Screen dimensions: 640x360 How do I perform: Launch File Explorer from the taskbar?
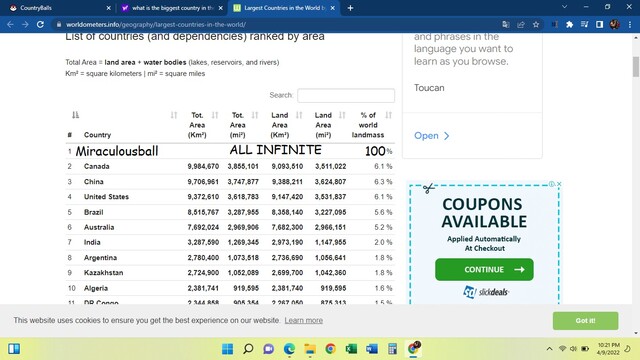click(310, 349)
